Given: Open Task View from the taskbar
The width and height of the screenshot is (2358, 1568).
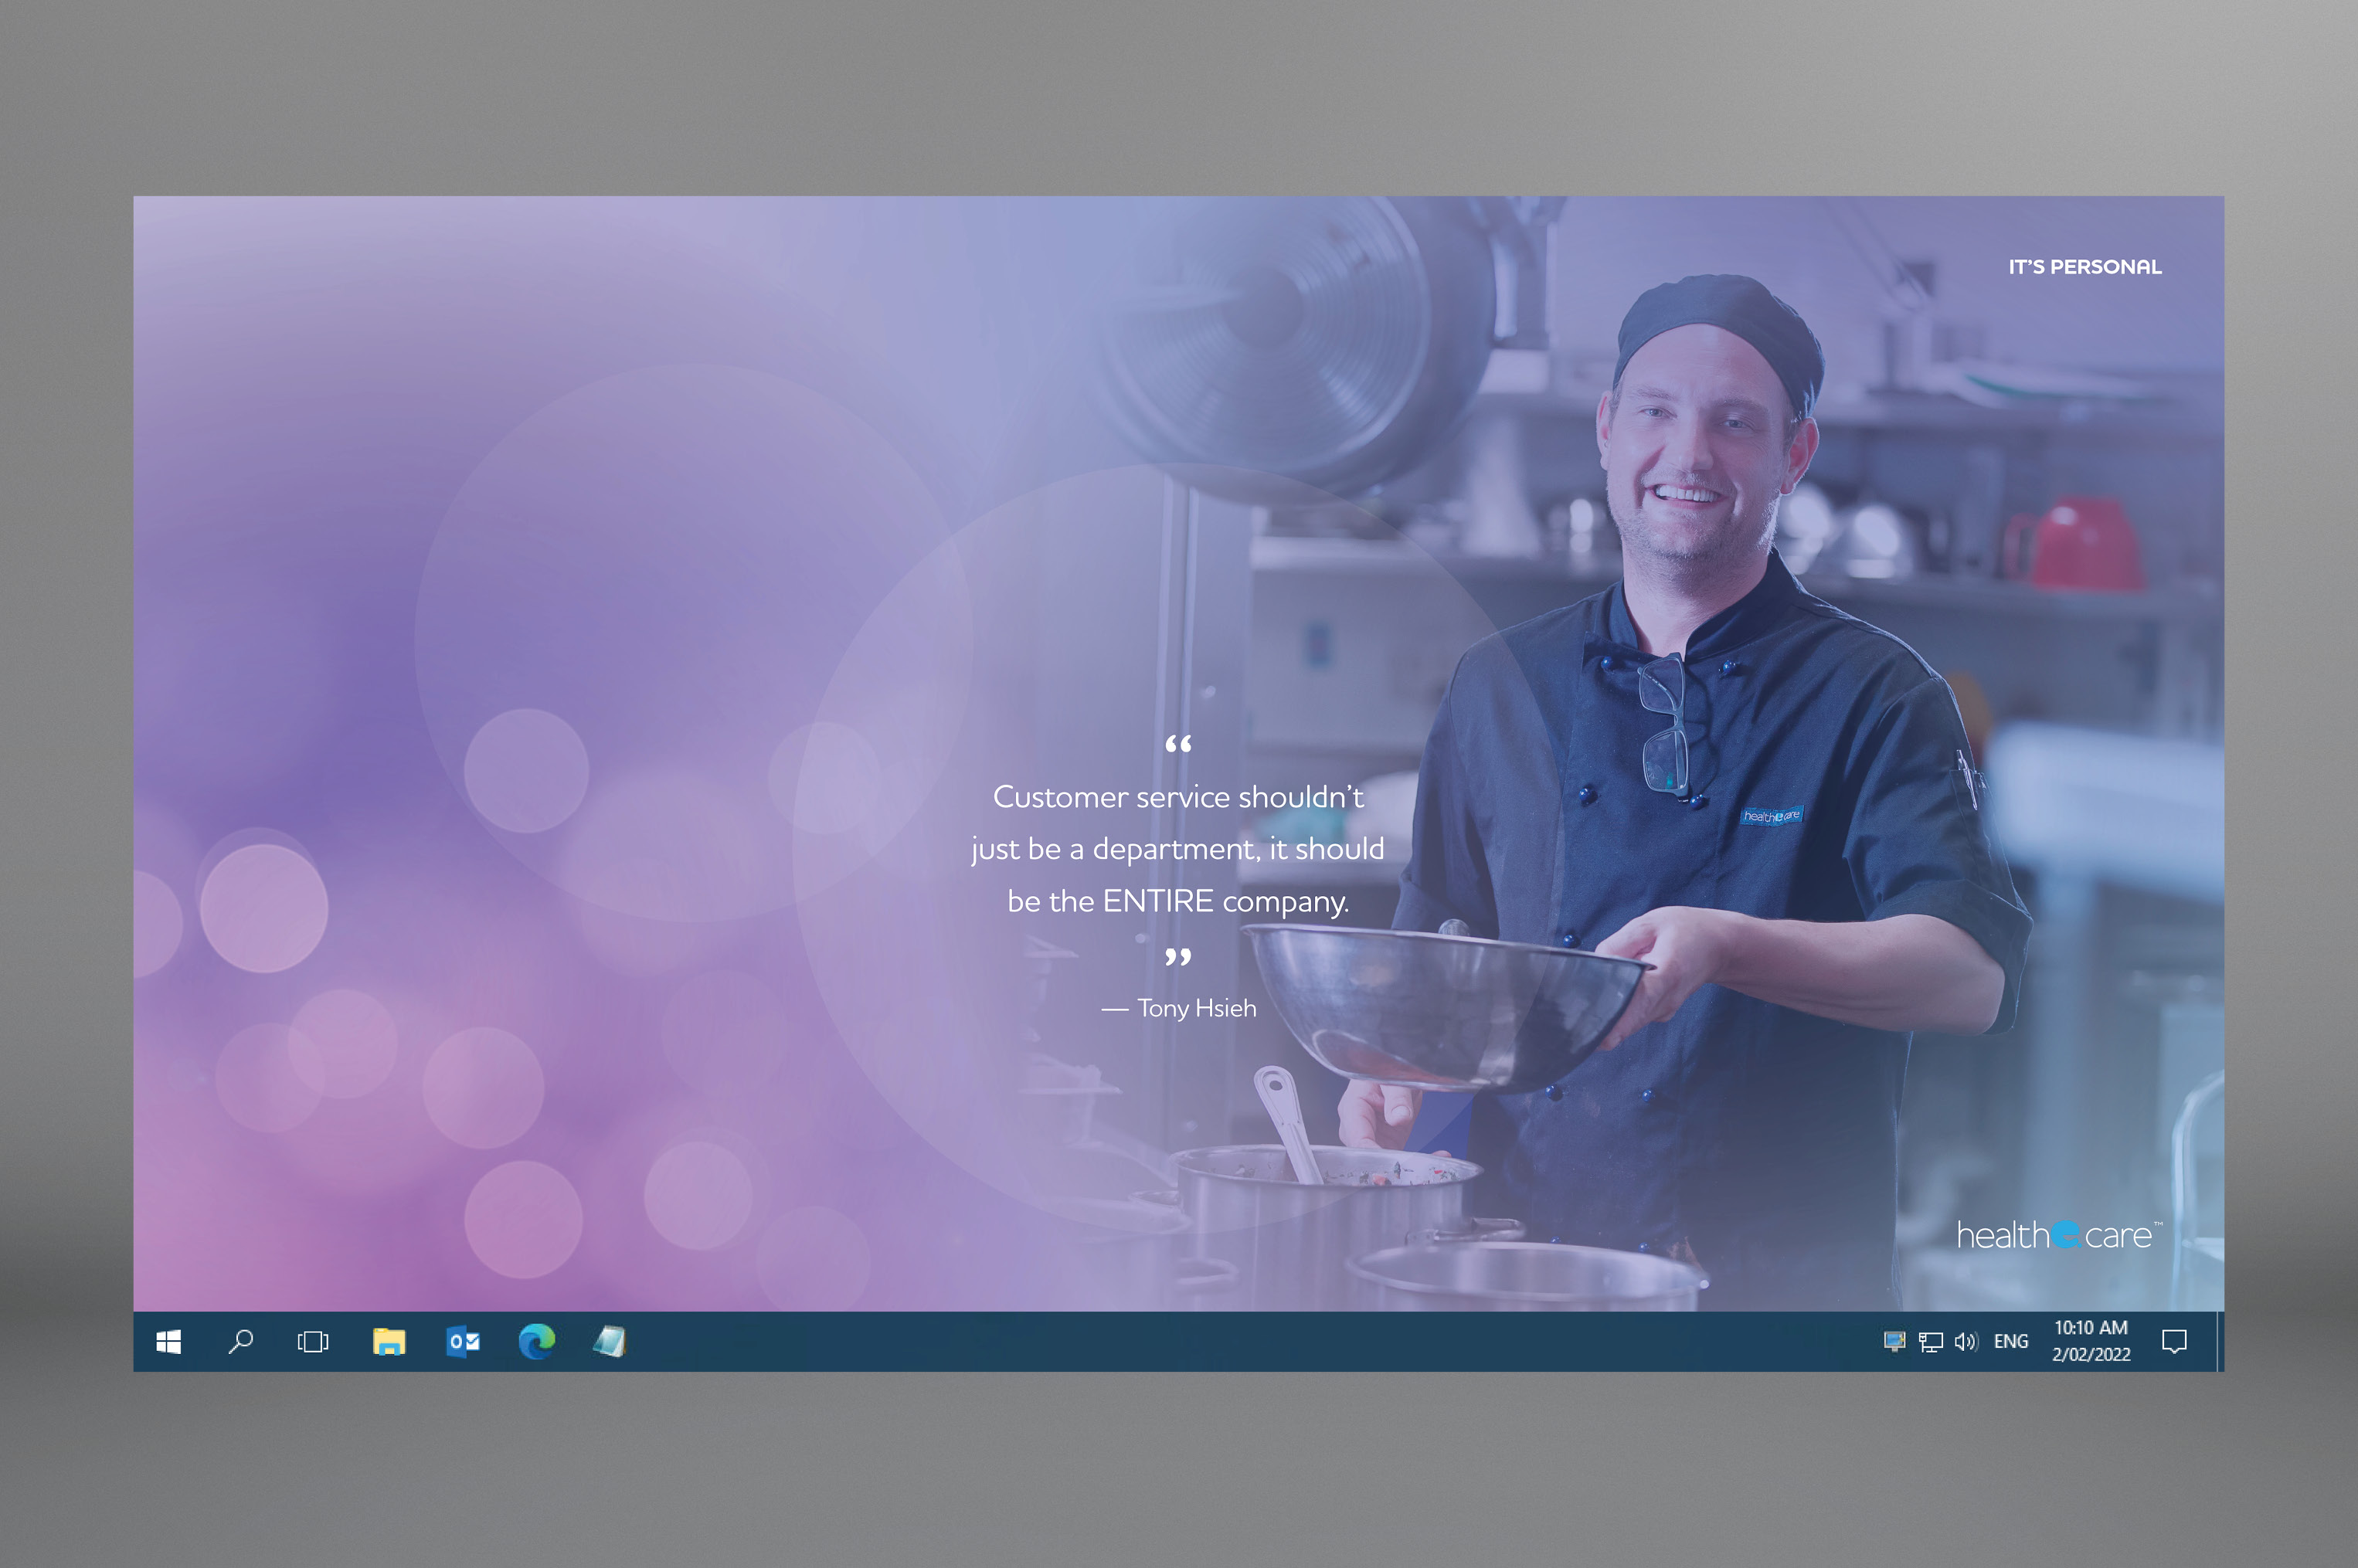Looking at the screenshot, I should [x=313, y=1342].
